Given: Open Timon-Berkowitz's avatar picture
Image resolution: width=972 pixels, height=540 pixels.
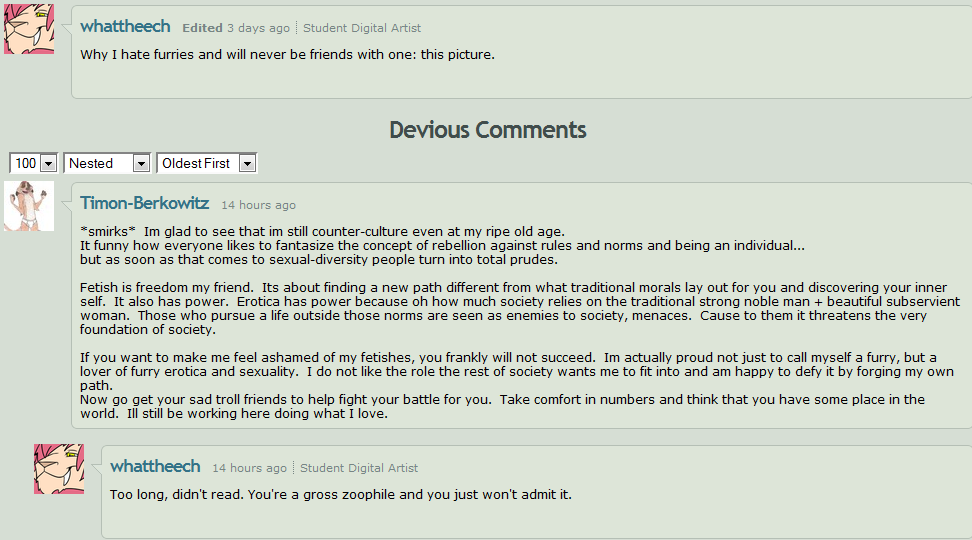Looking at the screenshot, I should (x=29, y=206).
